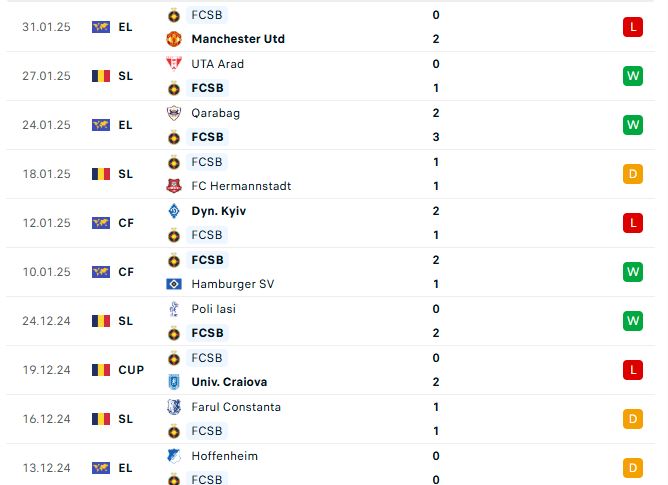Click the red L badge for 31.01.25 match

point(633,27)
